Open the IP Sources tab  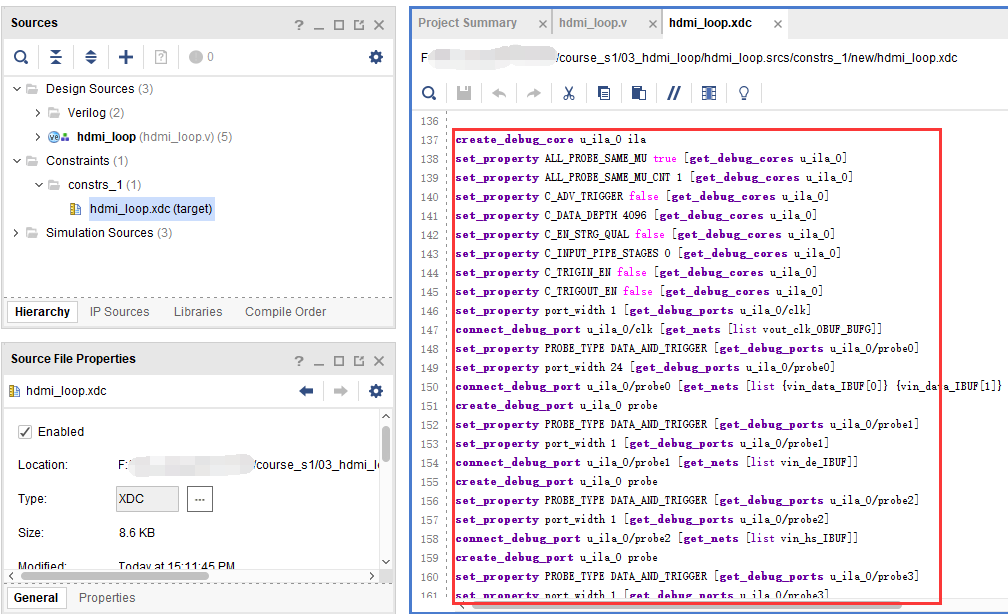click(120, 312)
